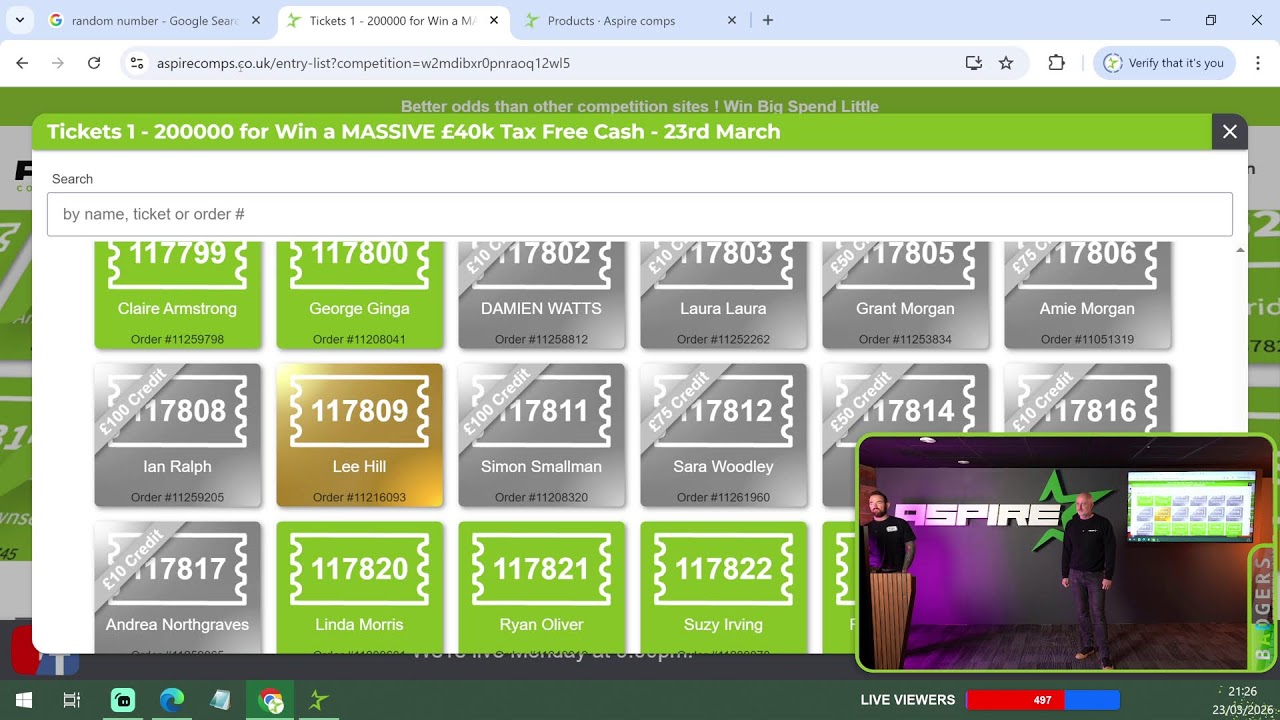Click the entry list scrollbar up arrow
The width and height of the screenshot is (1280, 720).
tap(1240, 250)
